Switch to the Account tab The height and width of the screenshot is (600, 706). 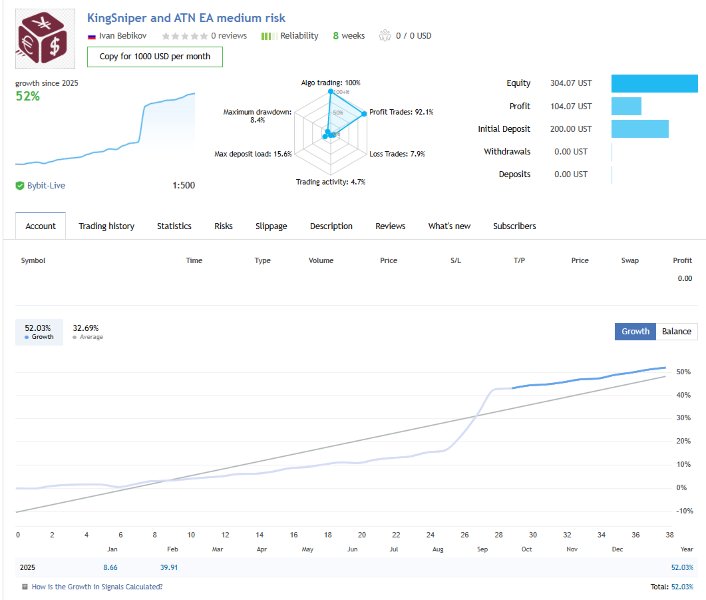[41, 226]
